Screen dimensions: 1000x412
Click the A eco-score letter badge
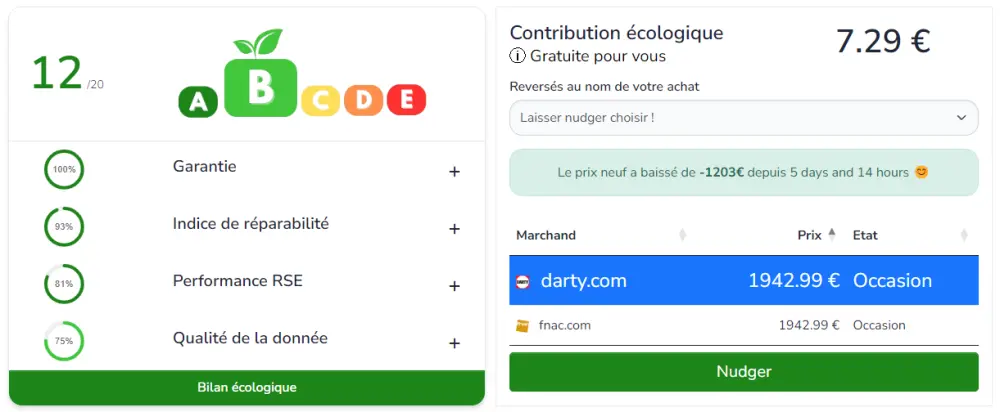click(198, 101)
